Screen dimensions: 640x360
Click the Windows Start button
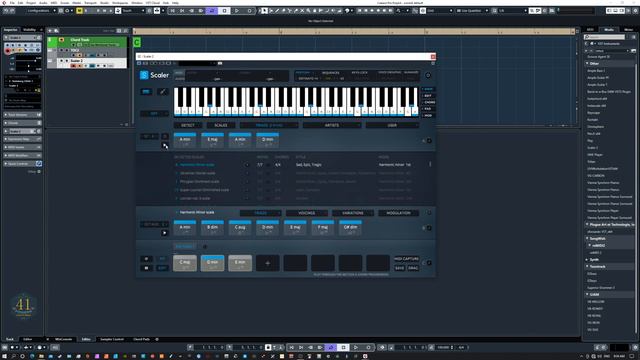[4, 356]
